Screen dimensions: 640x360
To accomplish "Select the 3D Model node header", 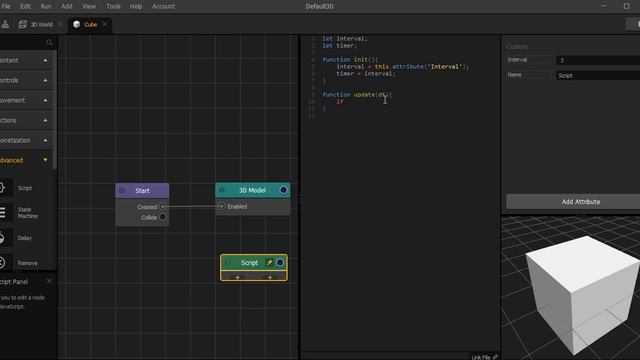I will coord(253,190).
